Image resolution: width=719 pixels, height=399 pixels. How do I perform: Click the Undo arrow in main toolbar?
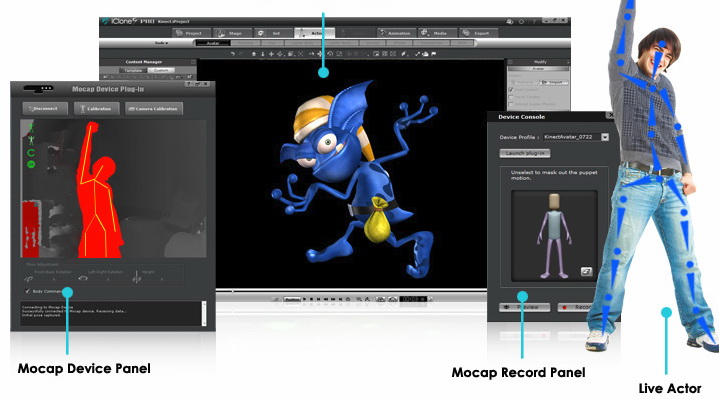pos(233,54)
